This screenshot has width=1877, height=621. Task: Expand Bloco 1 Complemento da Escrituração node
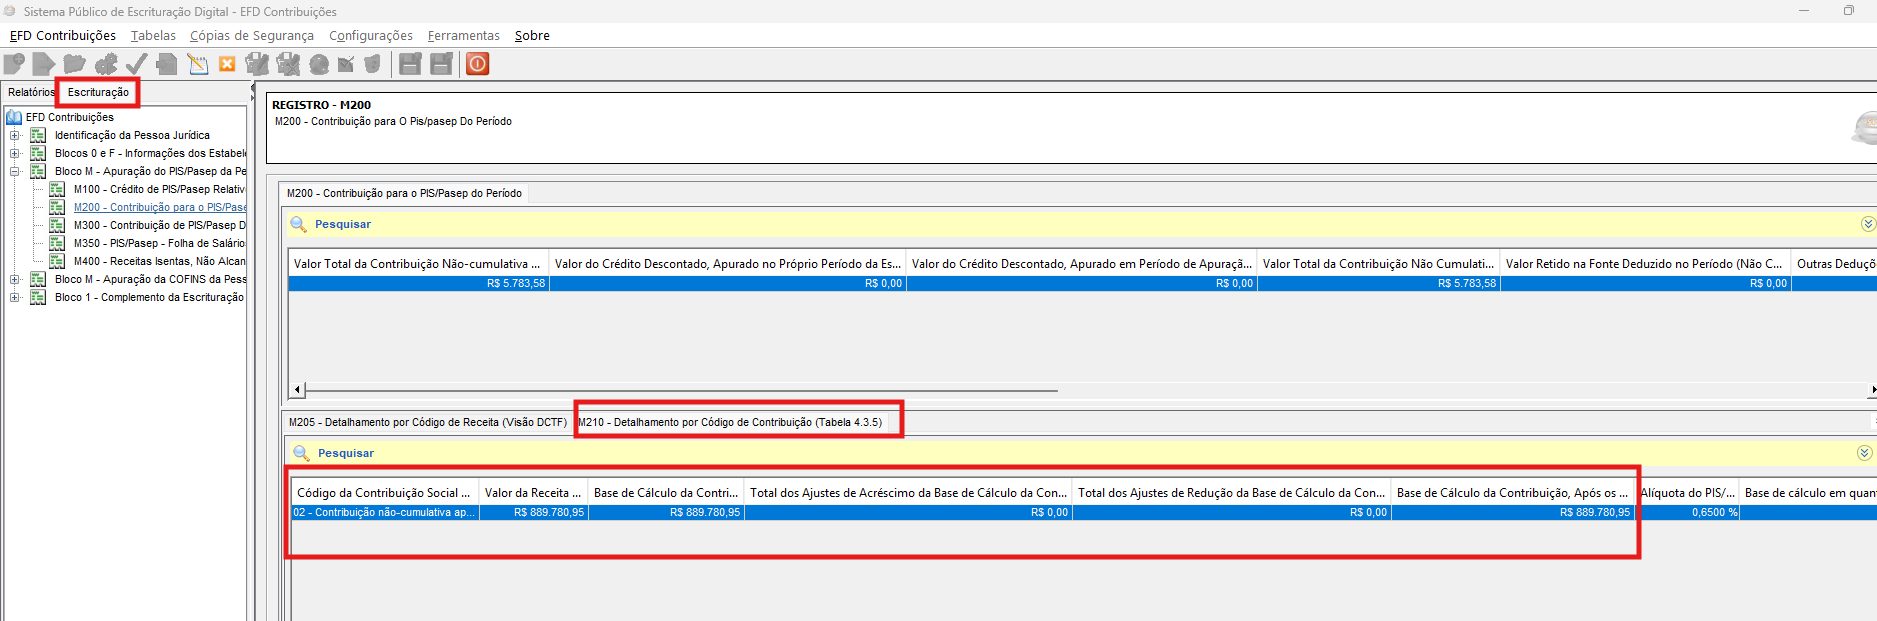15,297
